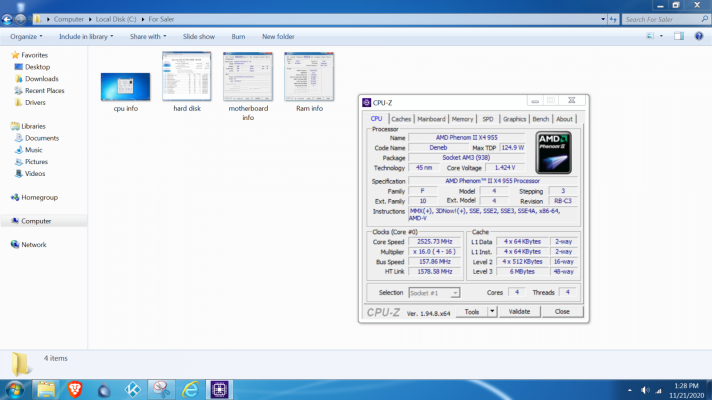Click Validate button in CPU-Z
This screenshot has height=400, width=712.
click(x=519, y=311)
